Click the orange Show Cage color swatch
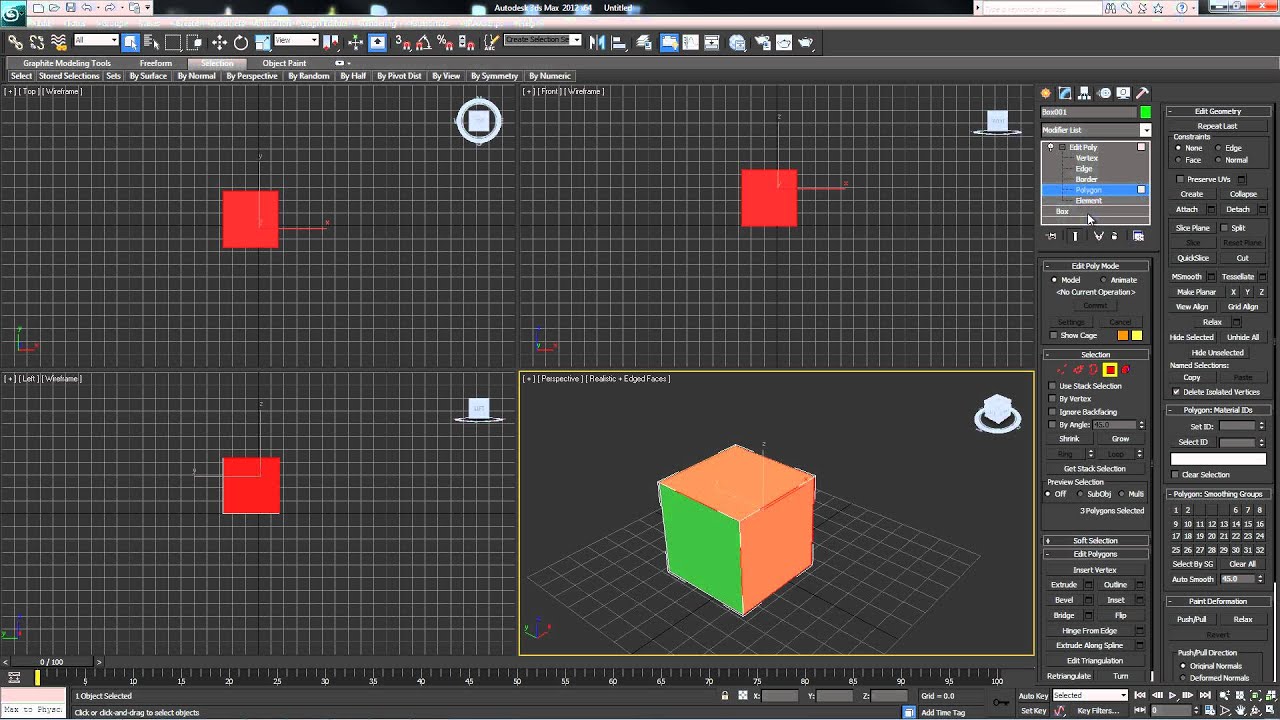1280x720 pixels. click(x=1123, y=336)
